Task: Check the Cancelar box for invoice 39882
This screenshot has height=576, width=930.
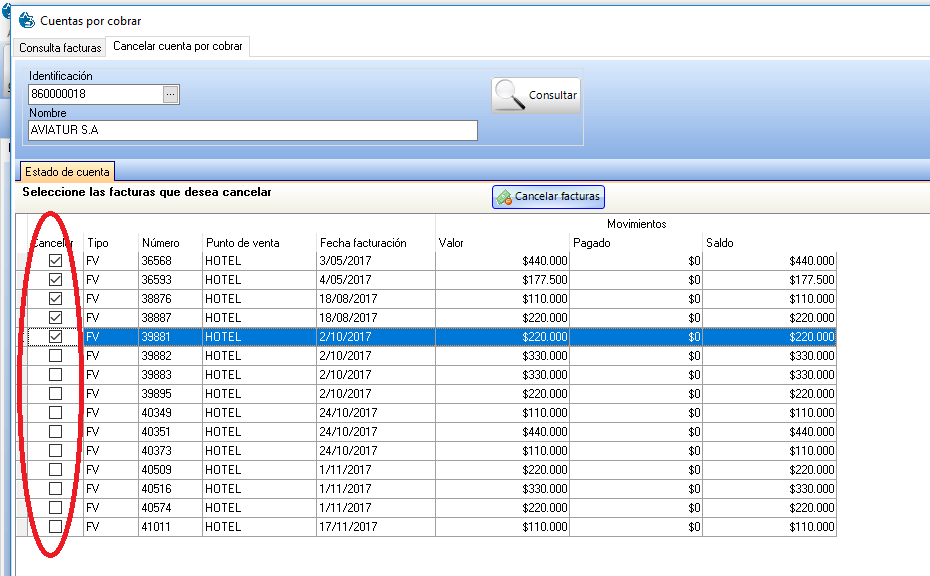Action: pos(56,356)
